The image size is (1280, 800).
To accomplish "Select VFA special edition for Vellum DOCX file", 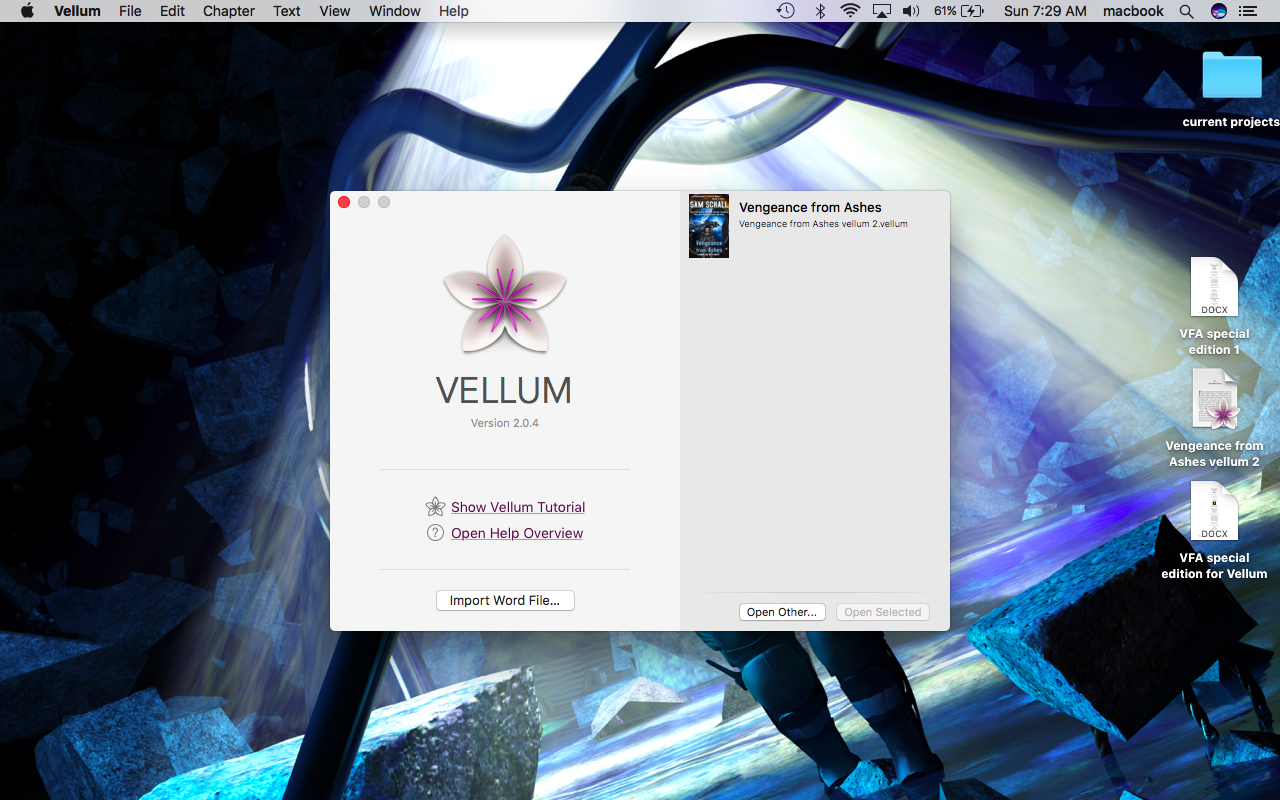I will point(1214,512).
